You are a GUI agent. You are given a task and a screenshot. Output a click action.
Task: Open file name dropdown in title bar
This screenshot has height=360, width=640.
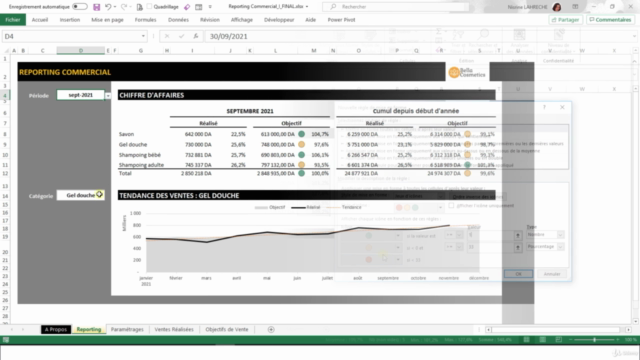tap(307, 7)
